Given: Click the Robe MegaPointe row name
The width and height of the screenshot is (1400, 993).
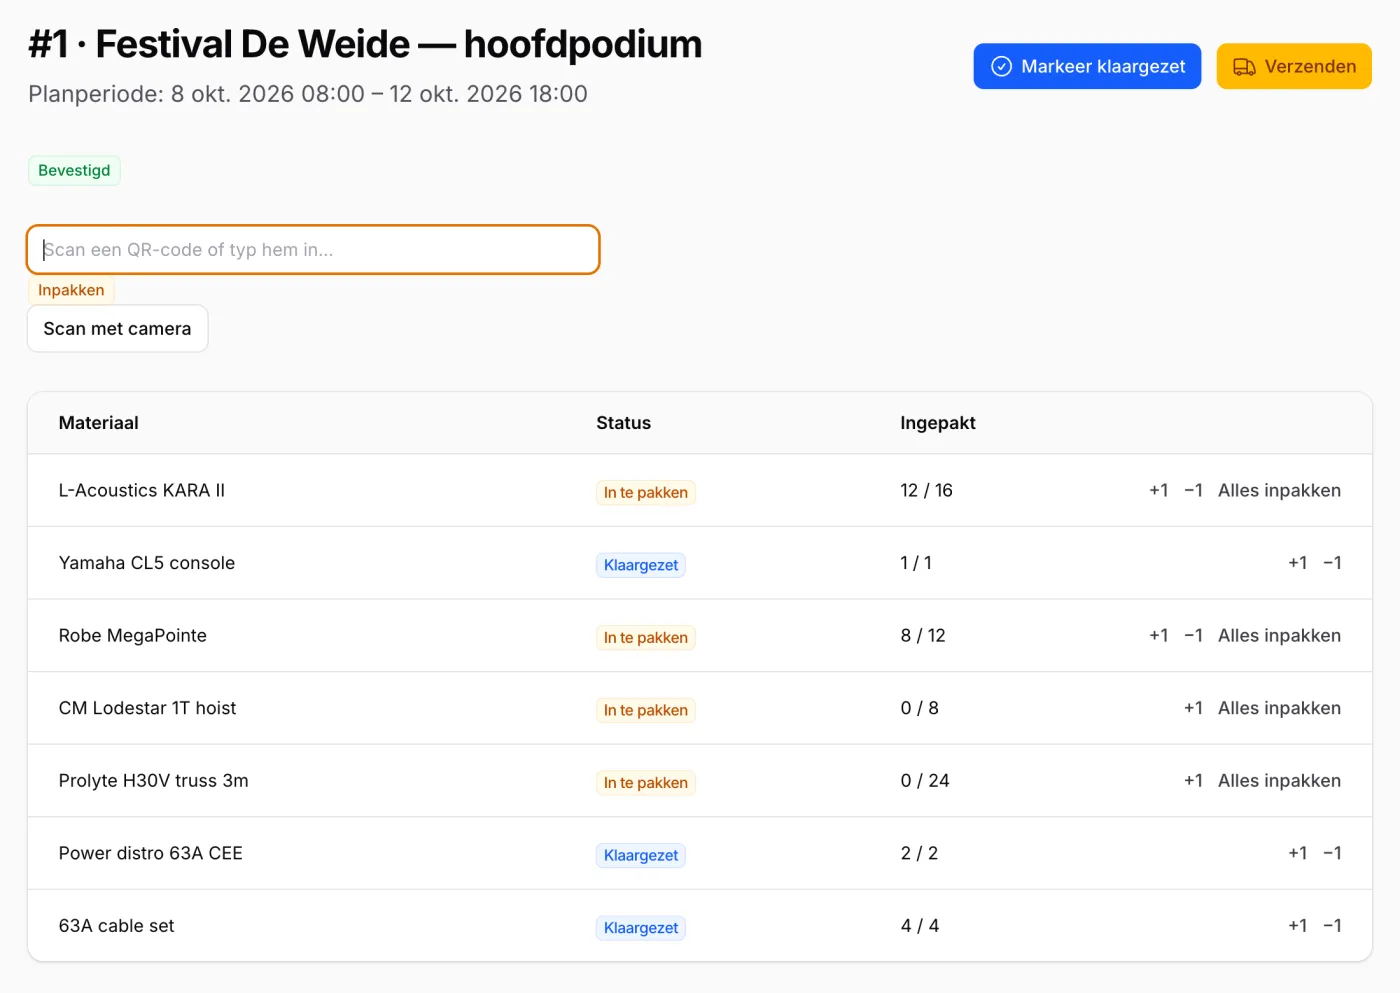Looking at the screenshot, I should [x=133, y=636].
